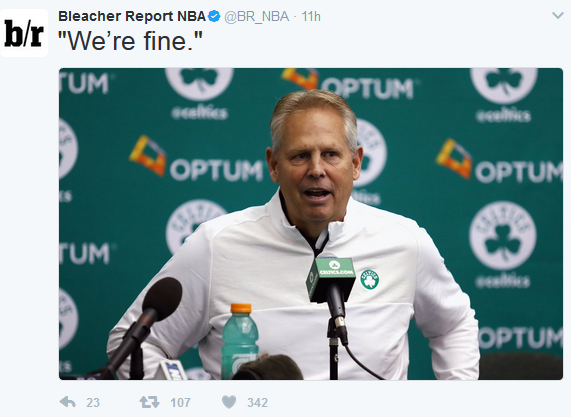Click the "We're fine." tweet text

130,41
